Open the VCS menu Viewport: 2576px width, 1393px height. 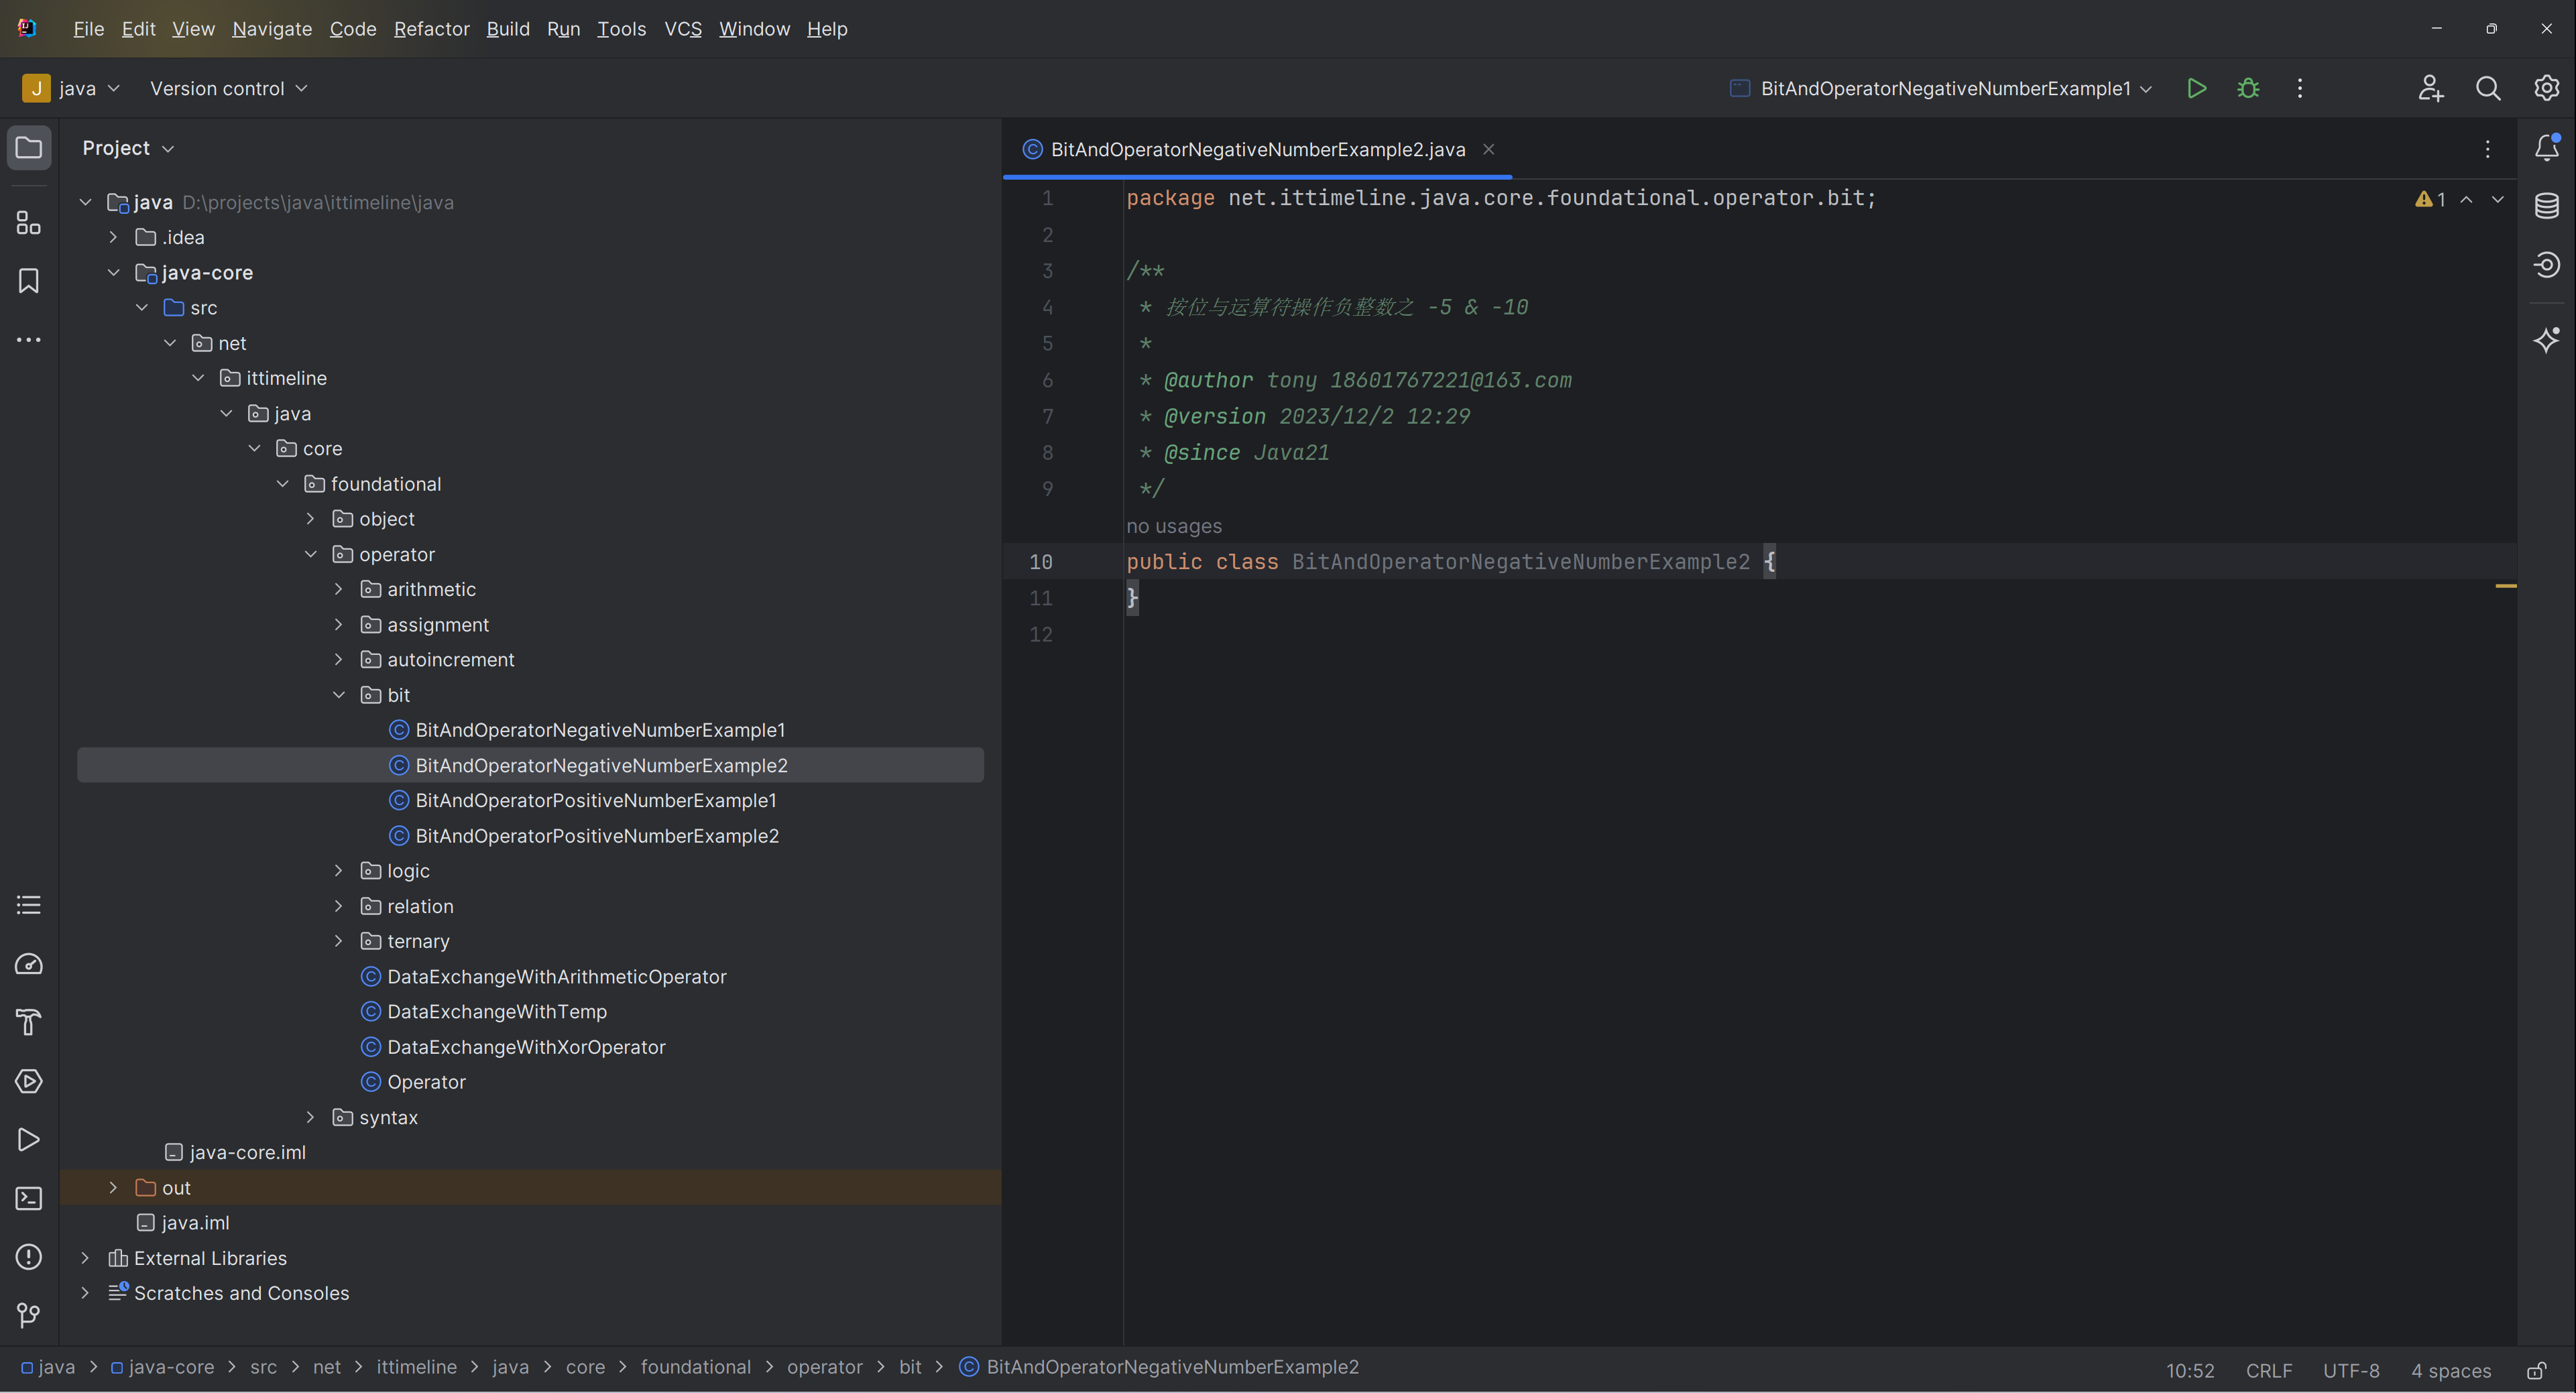pyautogui.click(x=683, y=29)
